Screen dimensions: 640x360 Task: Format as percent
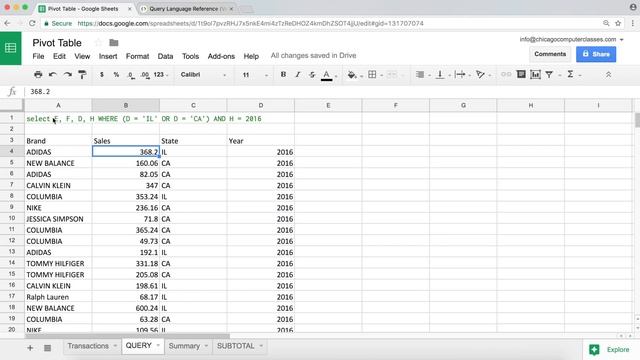tap(116, 74)
